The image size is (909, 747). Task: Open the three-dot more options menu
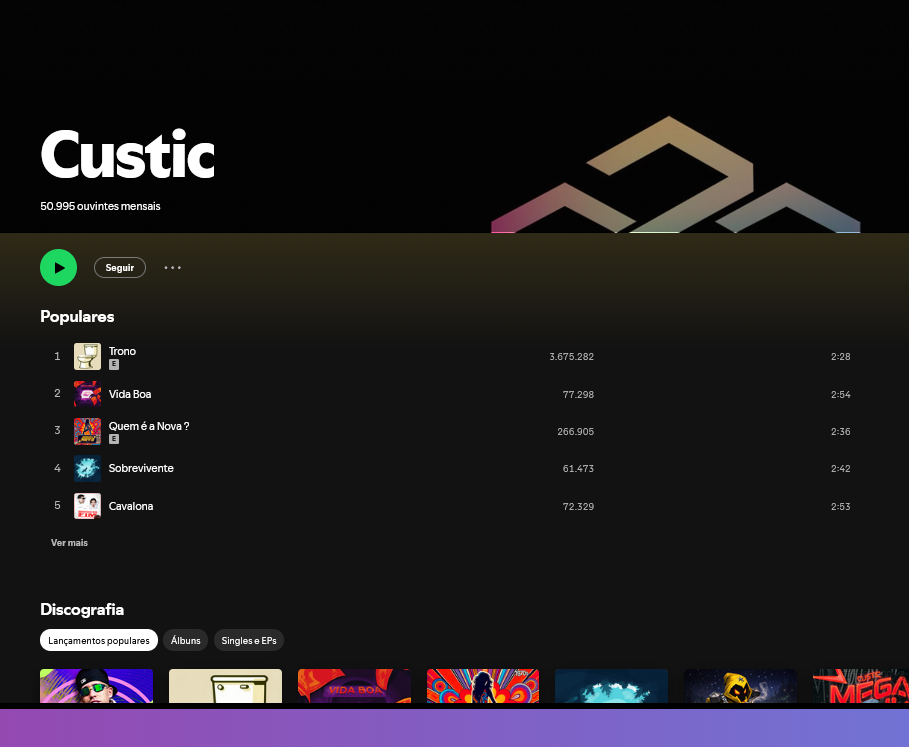coord(173,267)
